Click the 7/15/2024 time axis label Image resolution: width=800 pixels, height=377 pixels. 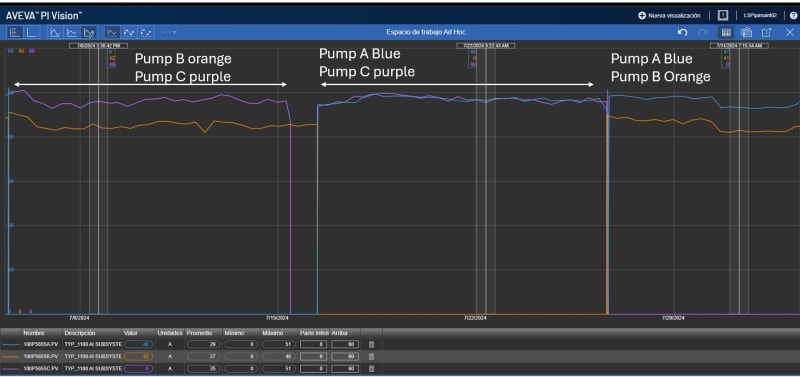click(x=277, y=318)
